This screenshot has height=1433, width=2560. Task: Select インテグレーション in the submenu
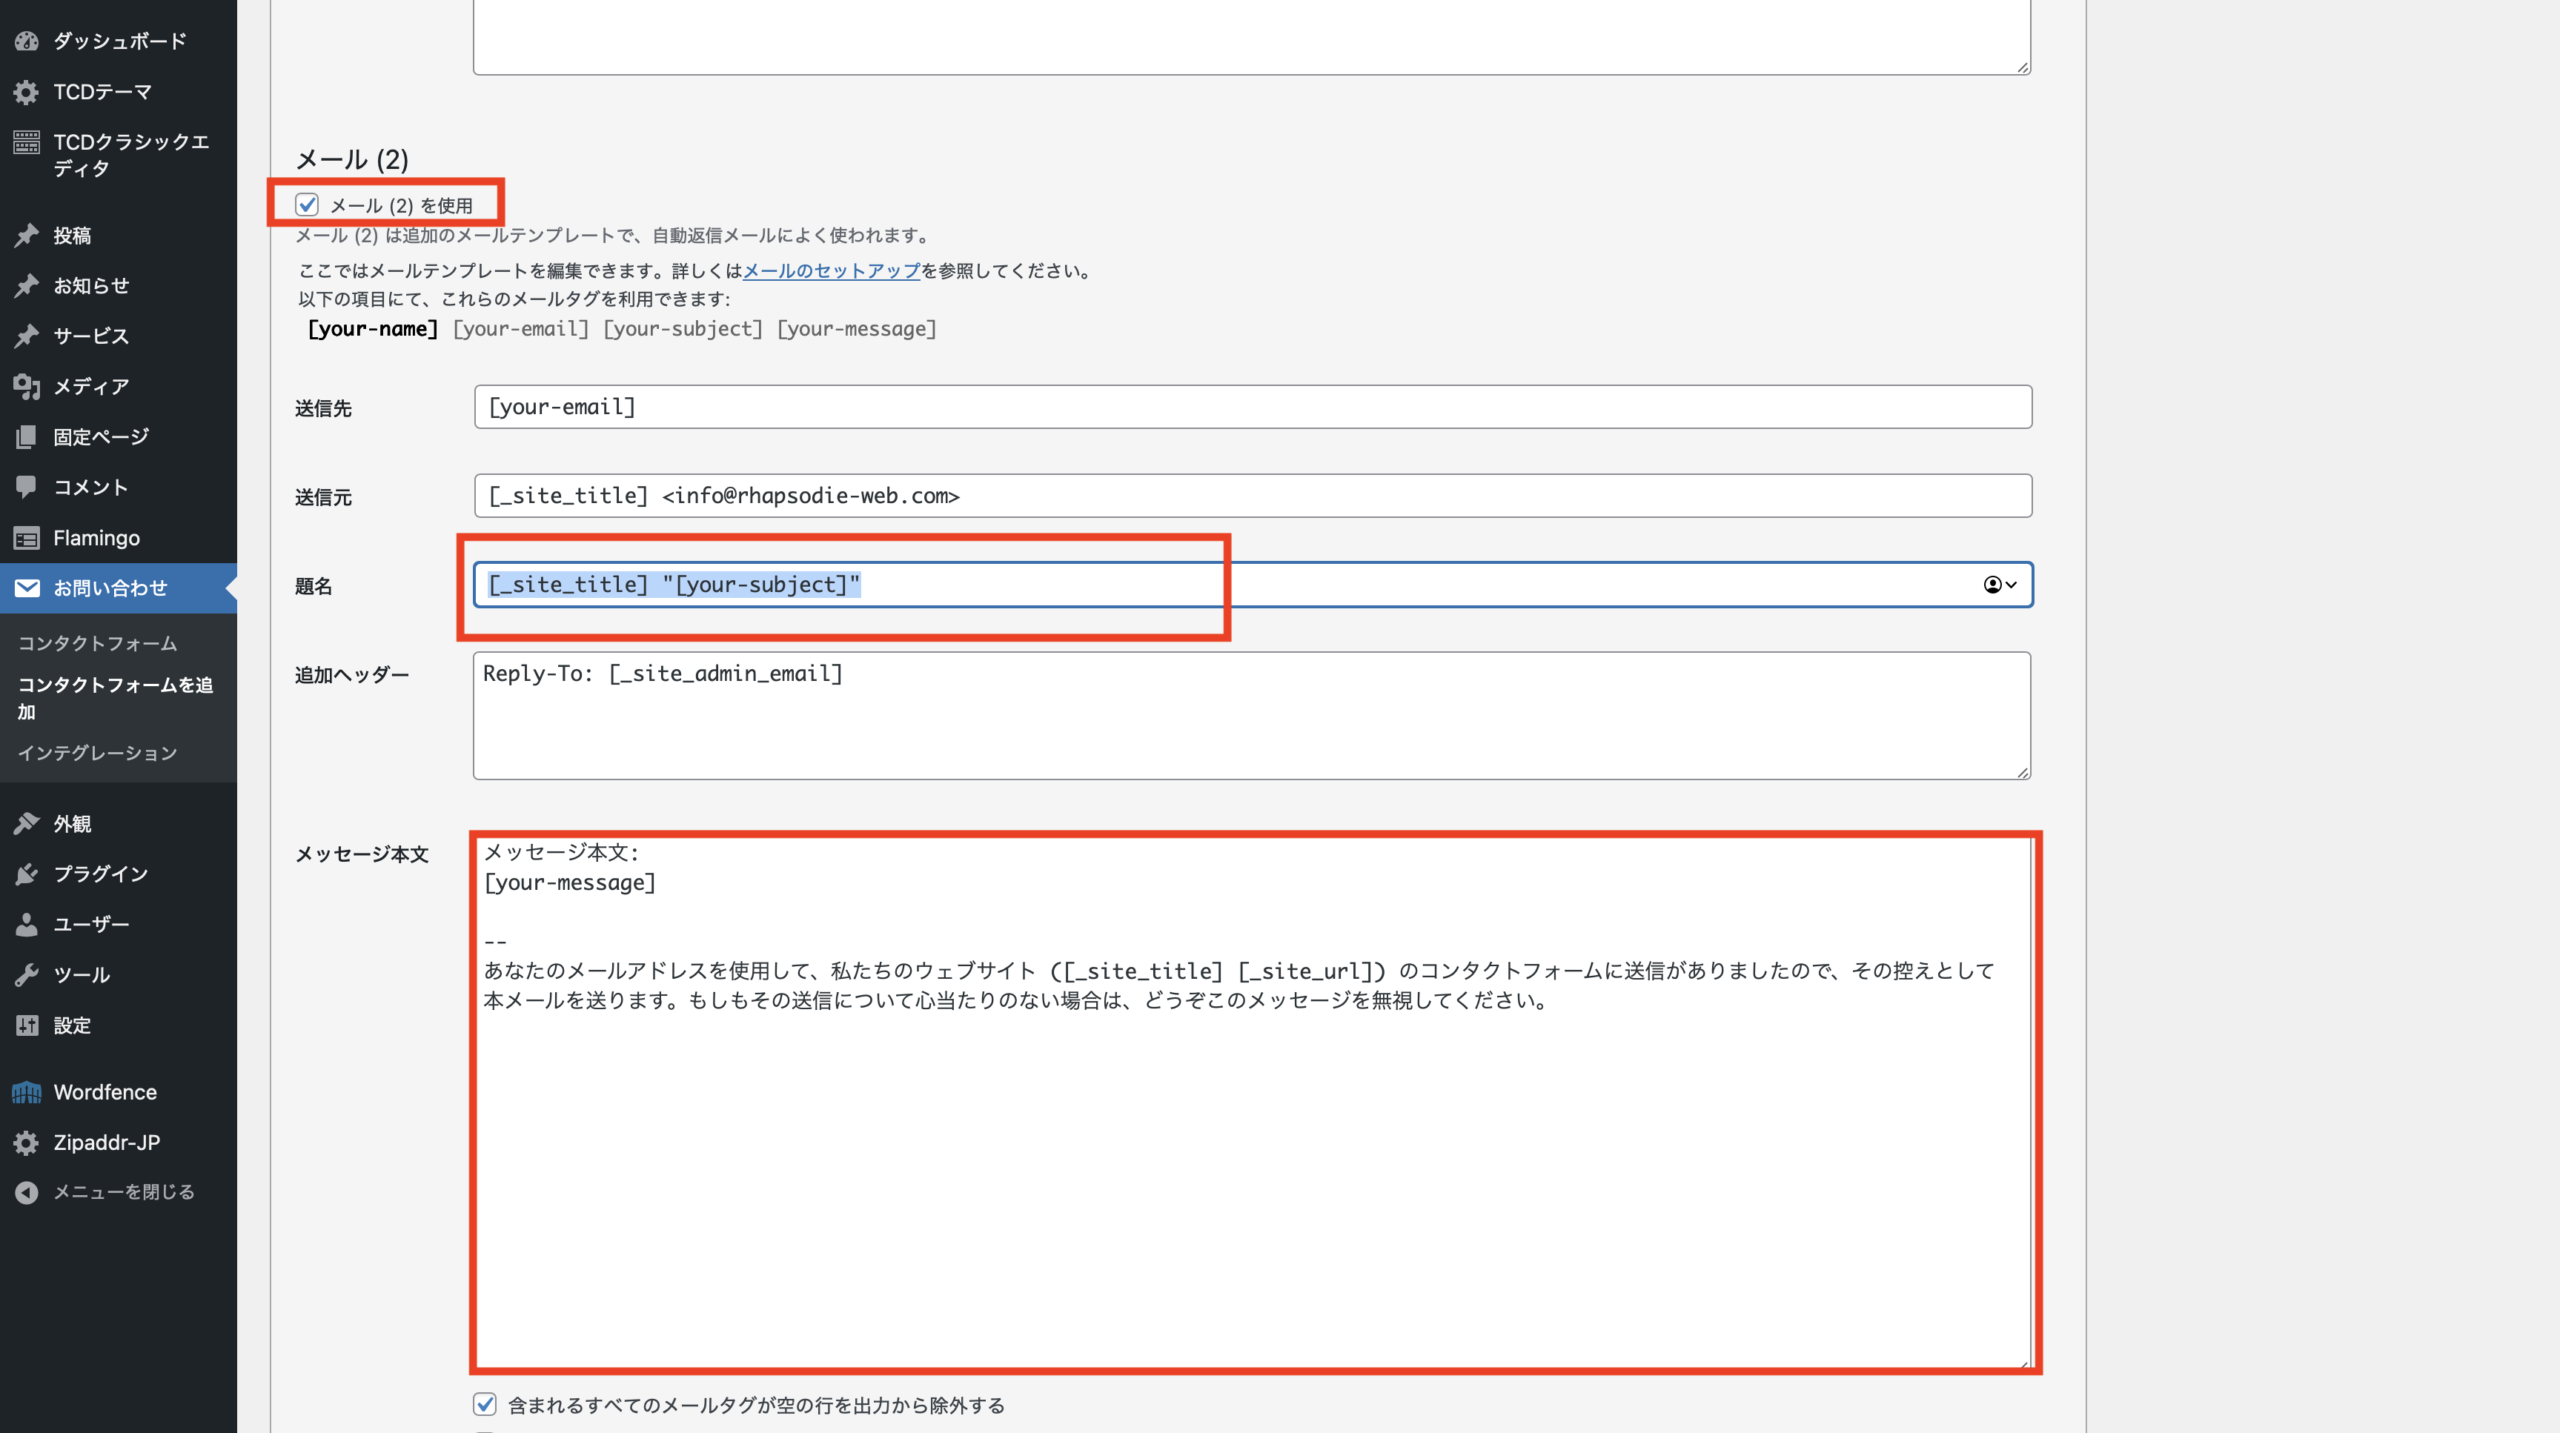point(98,753)
